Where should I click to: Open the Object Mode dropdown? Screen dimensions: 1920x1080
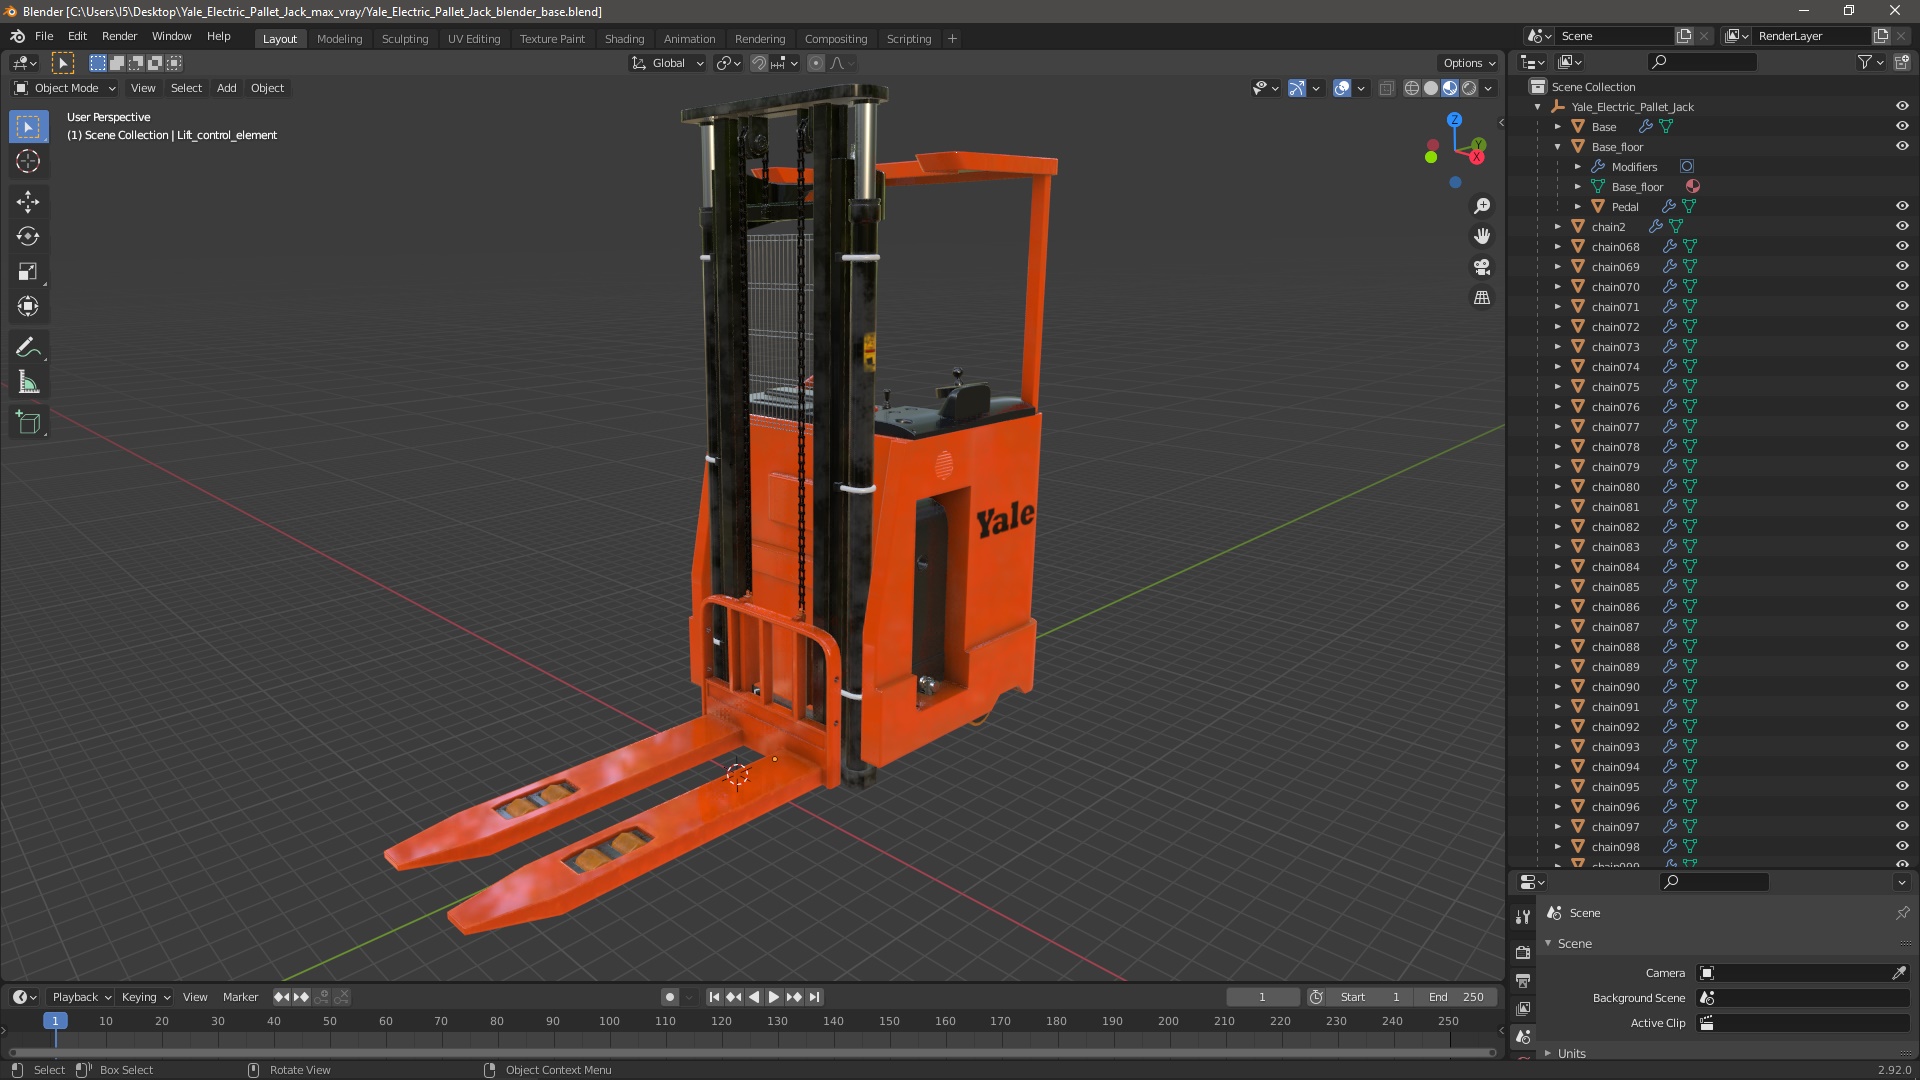65,88
